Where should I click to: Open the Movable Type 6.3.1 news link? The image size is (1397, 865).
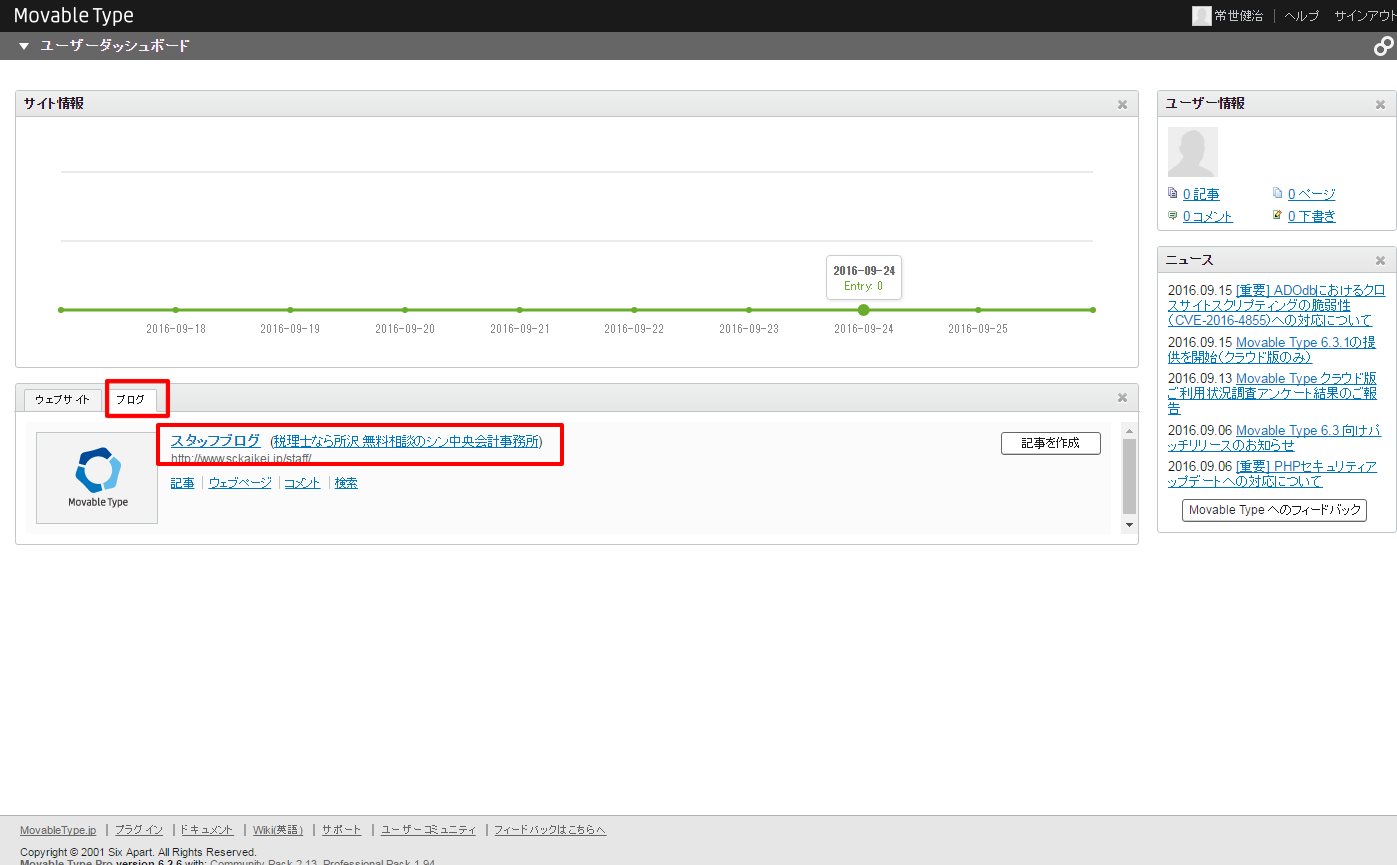[x=1272, y=350]
